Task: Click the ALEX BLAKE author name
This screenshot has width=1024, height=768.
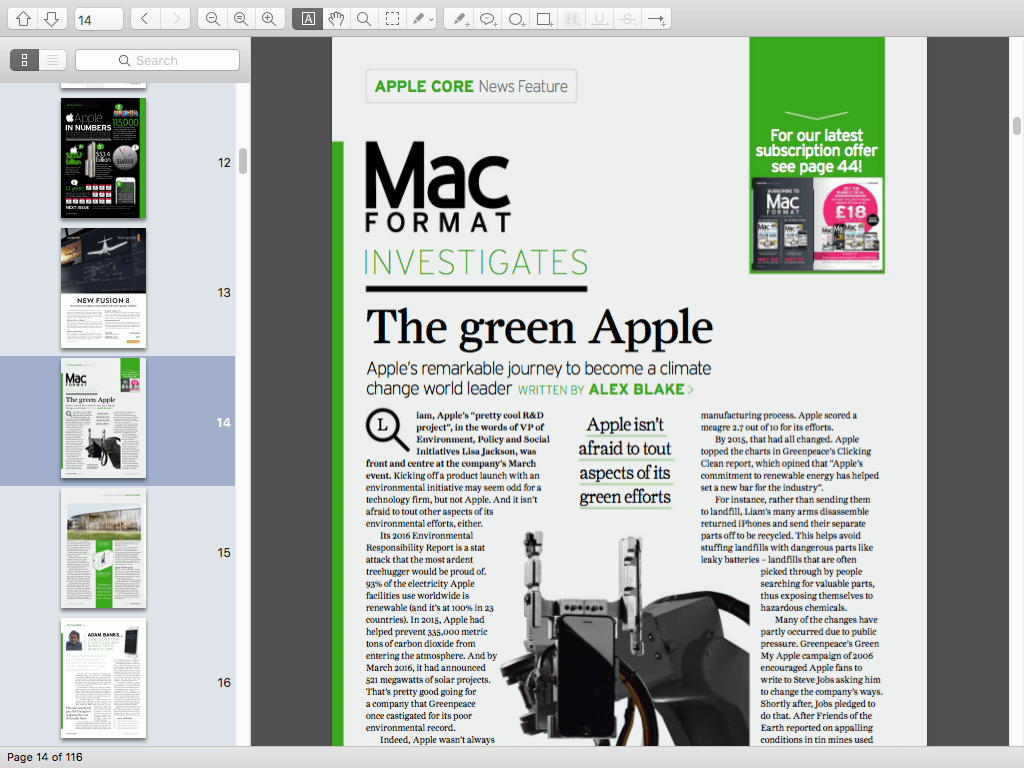Action: pos(637,389)
